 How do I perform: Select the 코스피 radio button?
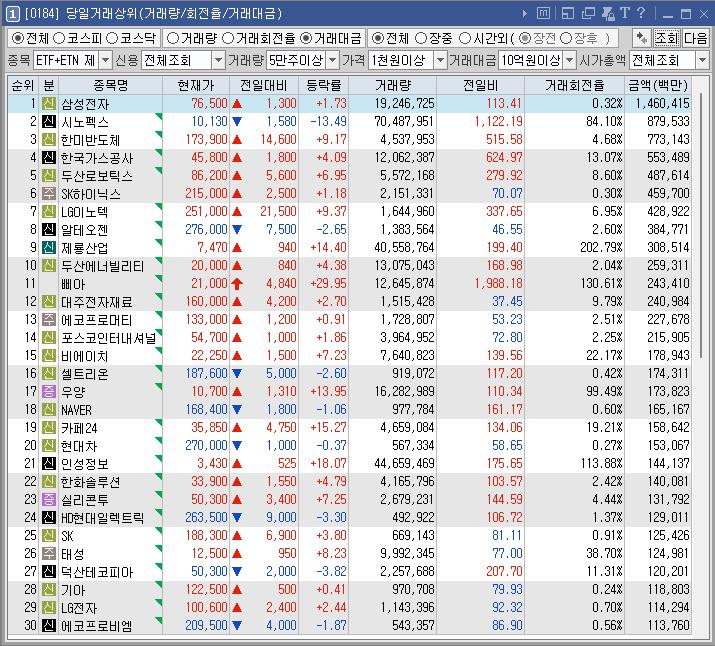[59, 38]
